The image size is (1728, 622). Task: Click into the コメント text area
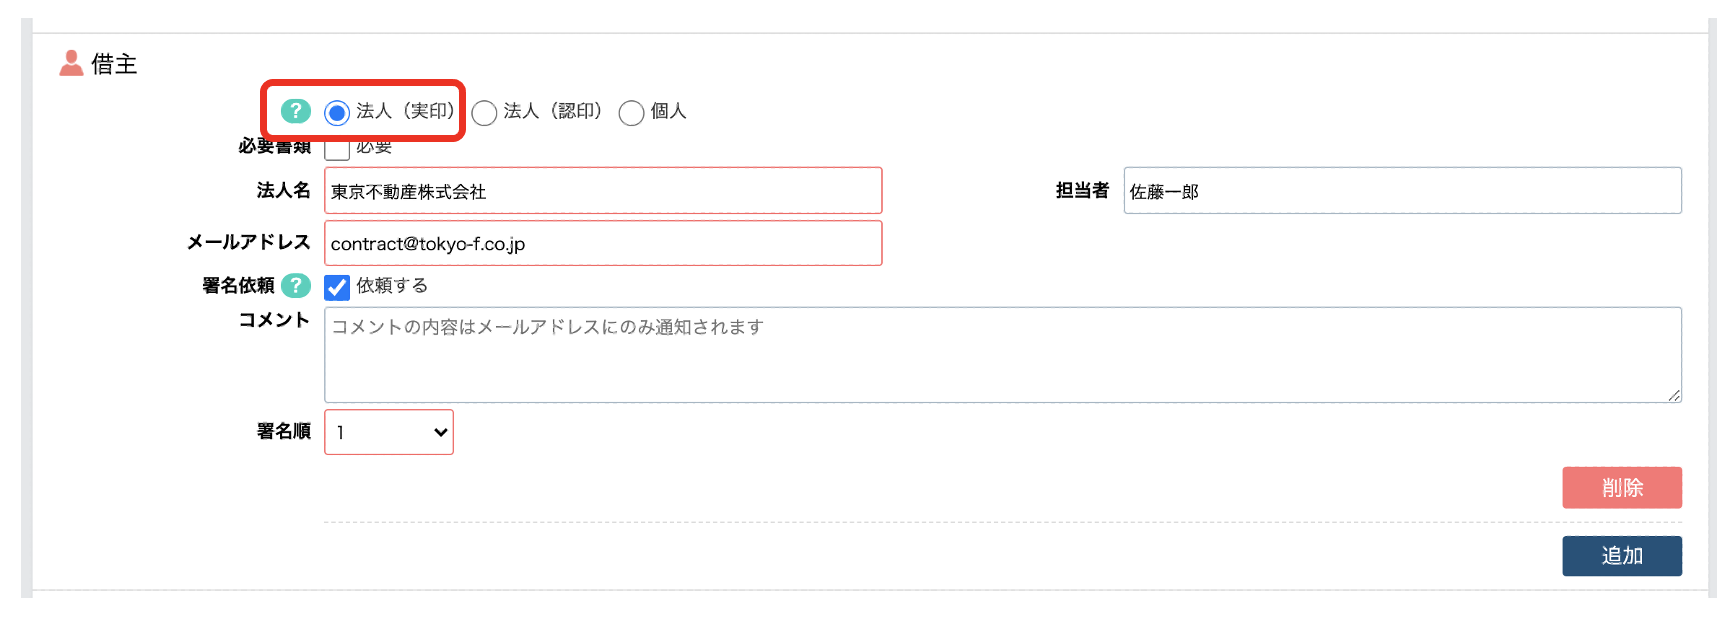coord(1001,355)
